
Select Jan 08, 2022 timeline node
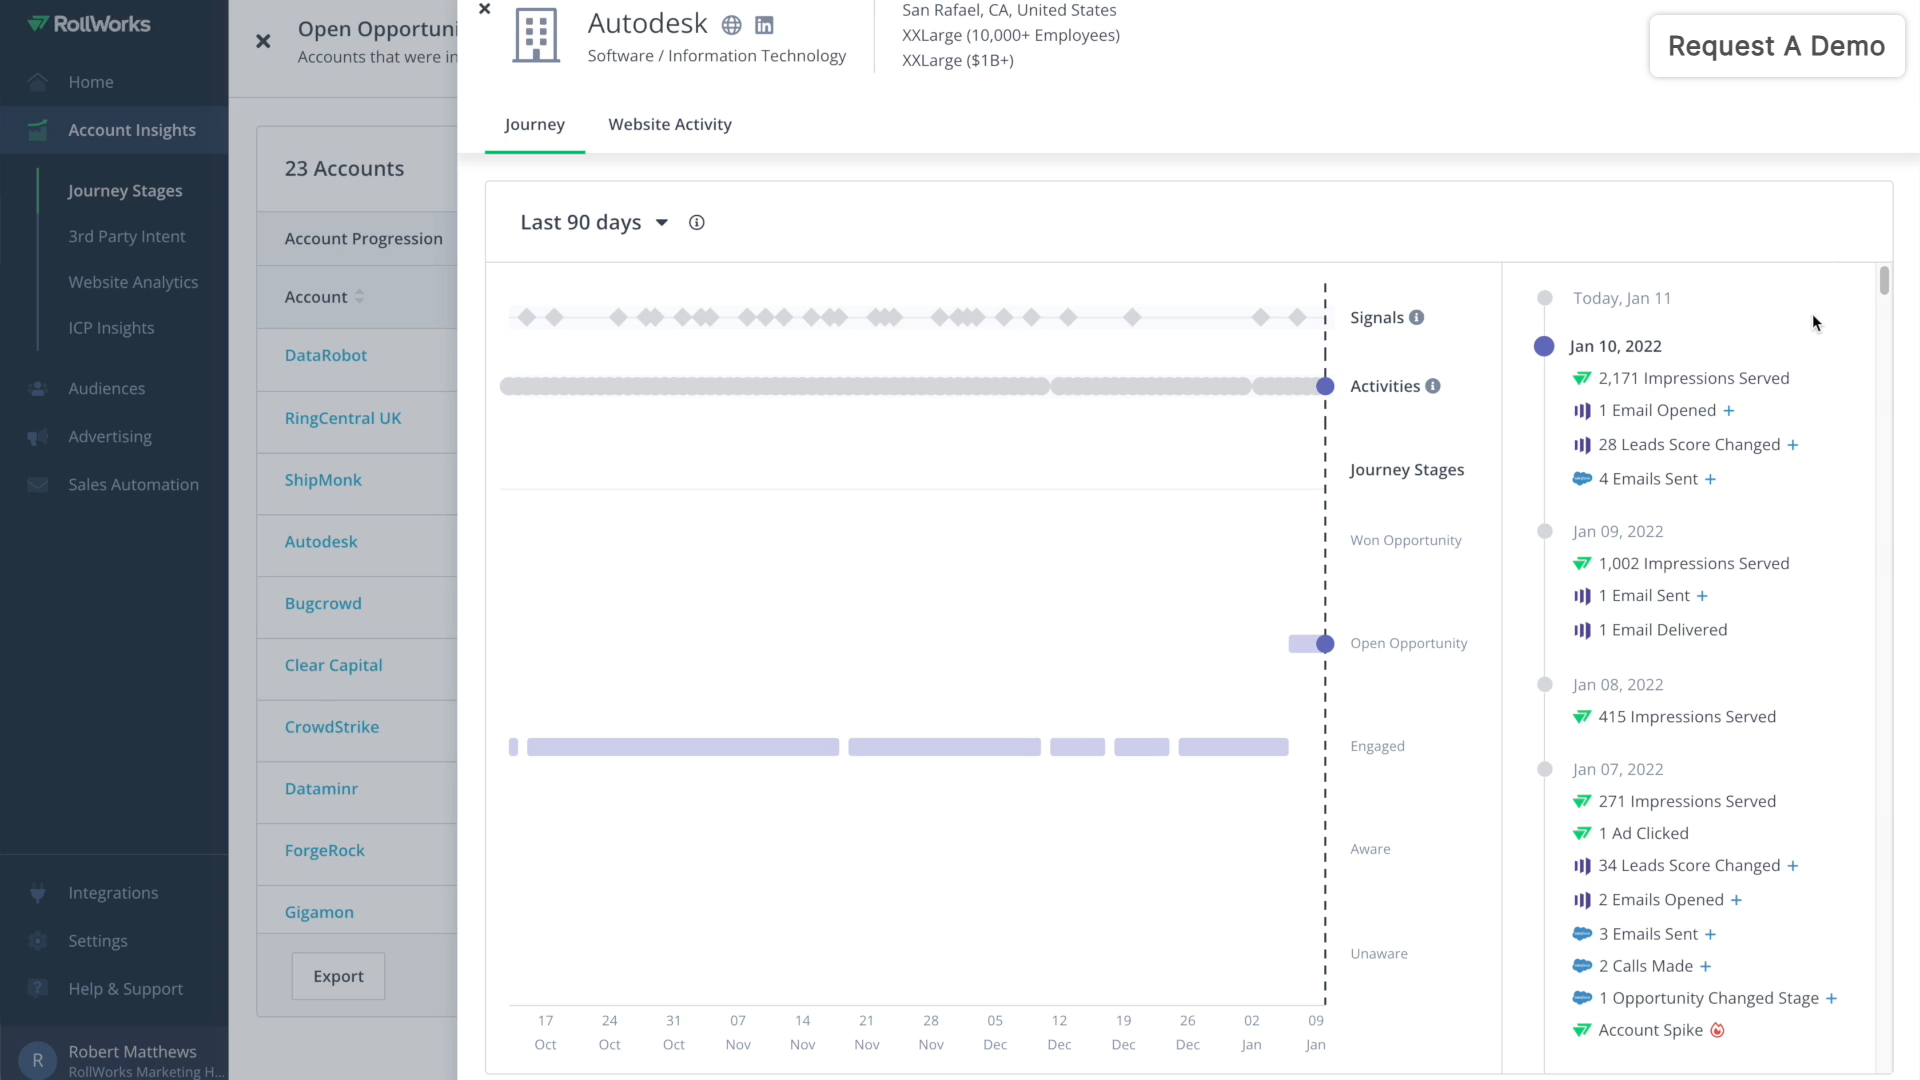click(x=1545, y=685)
